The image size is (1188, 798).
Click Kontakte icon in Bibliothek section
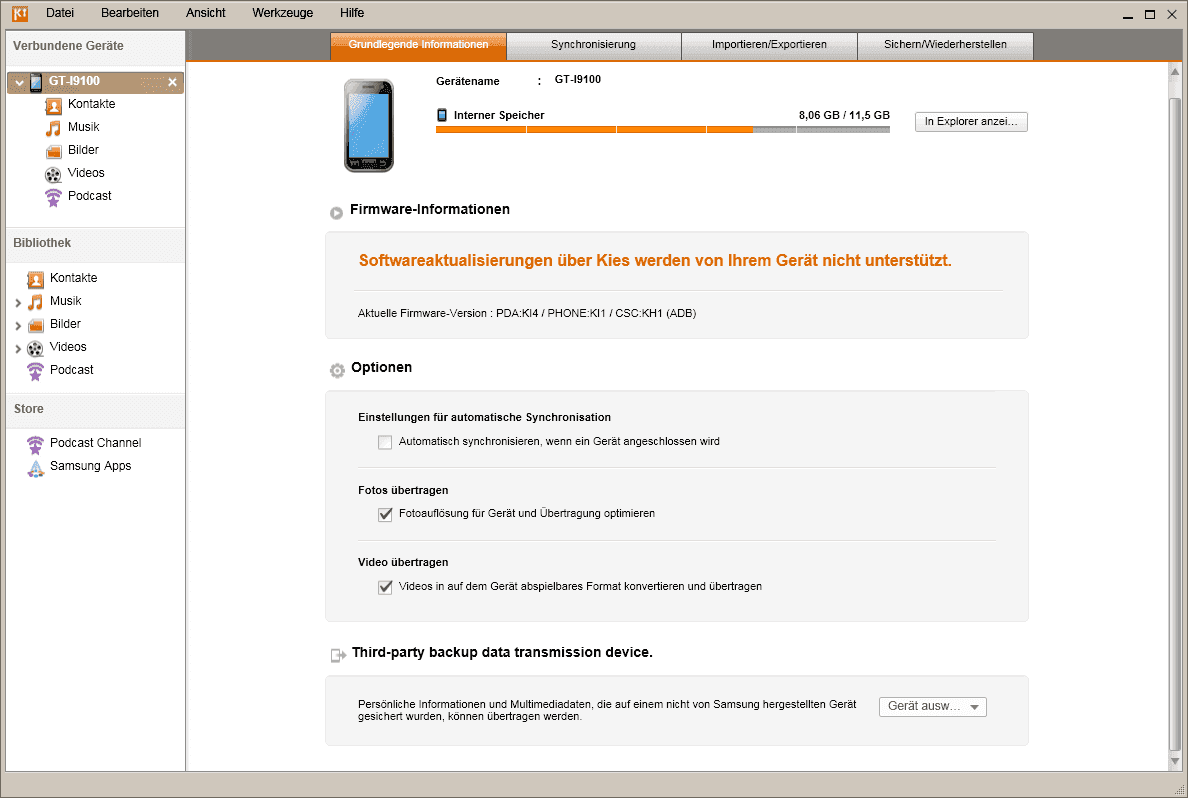click(36, 280)
